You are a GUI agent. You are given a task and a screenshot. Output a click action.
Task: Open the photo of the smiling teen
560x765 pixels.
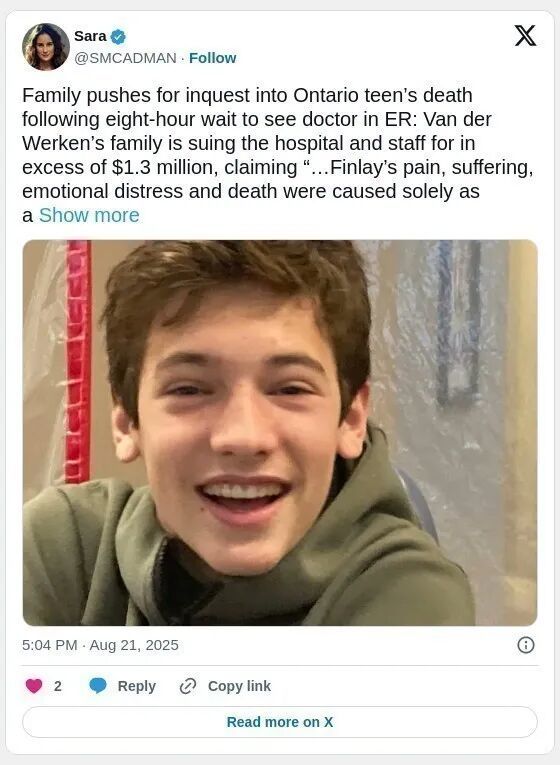coord(280,433)
